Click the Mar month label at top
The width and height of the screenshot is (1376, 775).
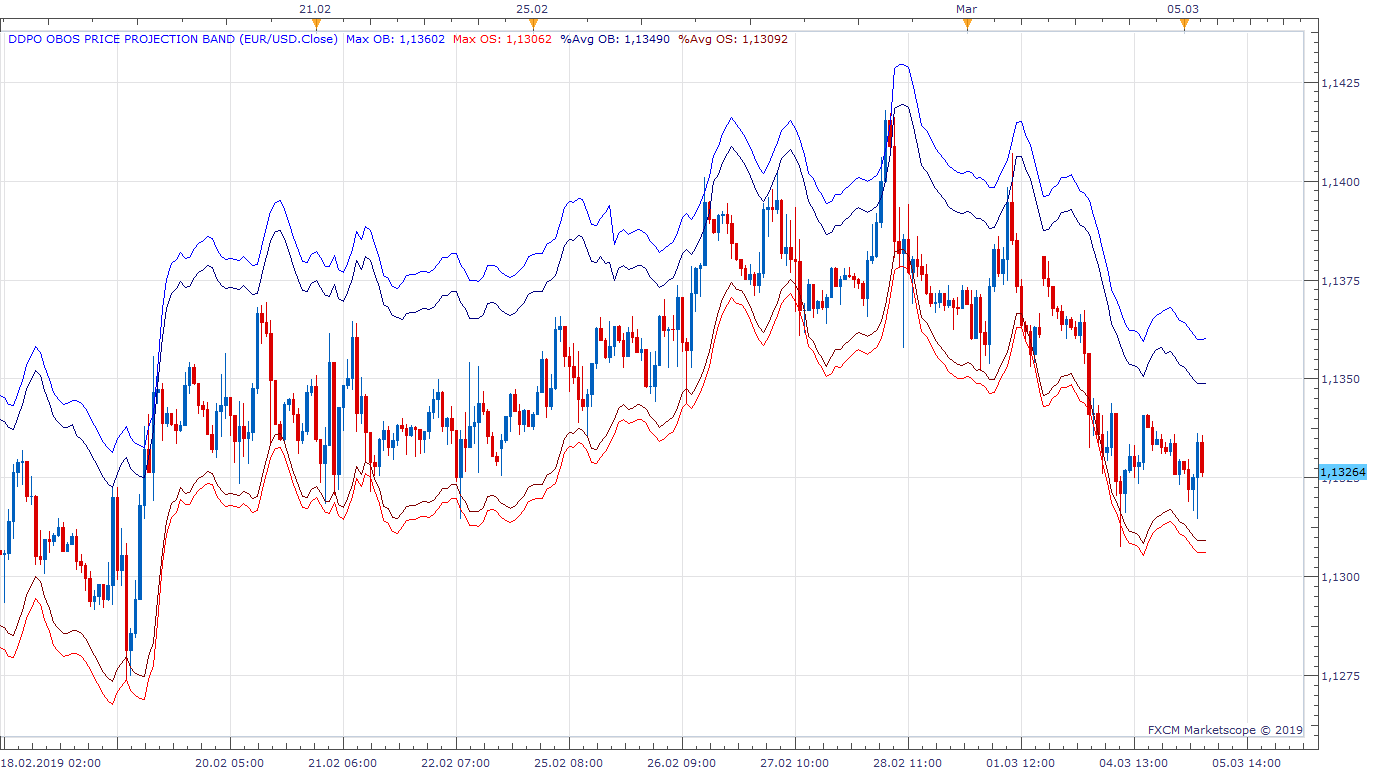pyautogui.click(x=966, y=8)
